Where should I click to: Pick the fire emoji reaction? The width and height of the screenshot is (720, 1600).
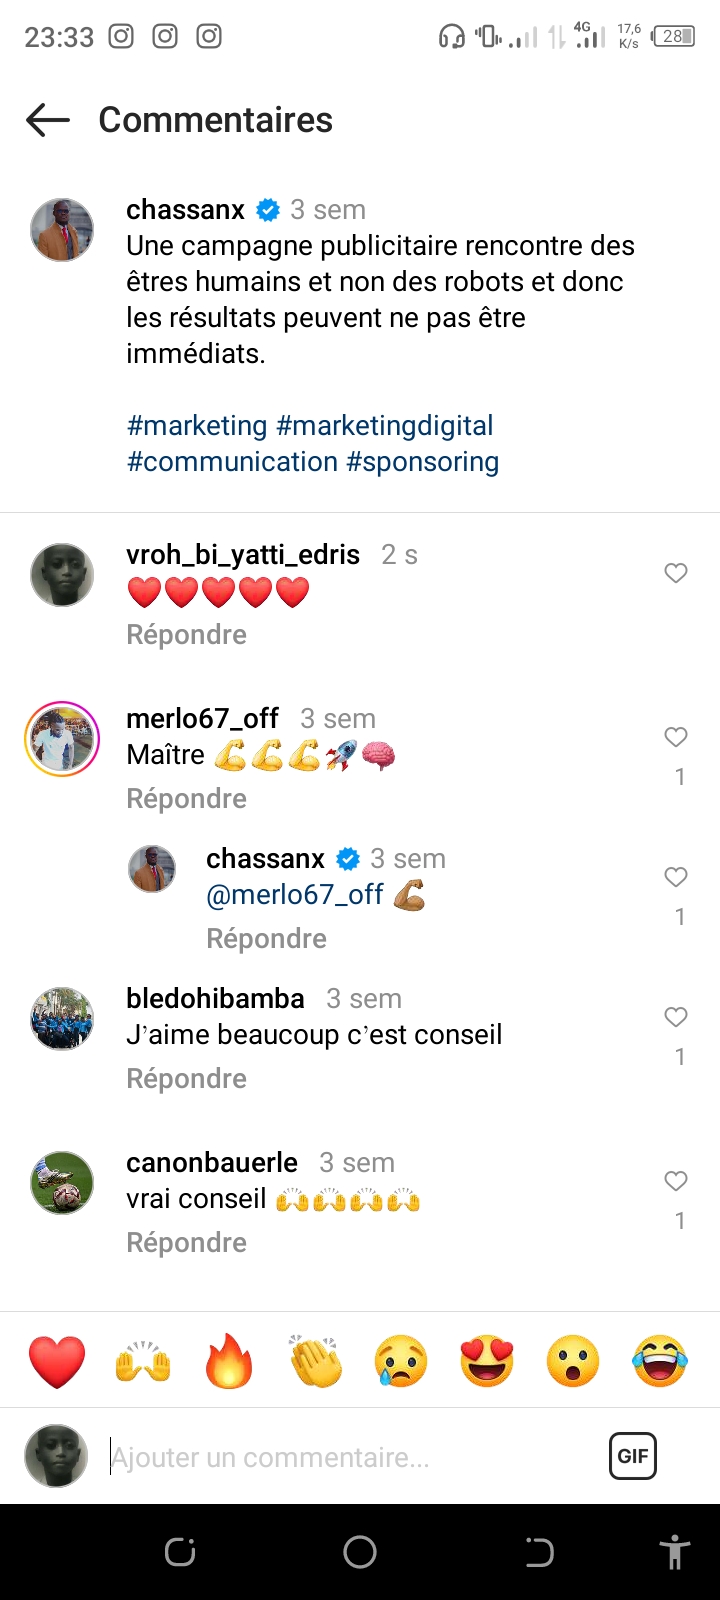229,1361
